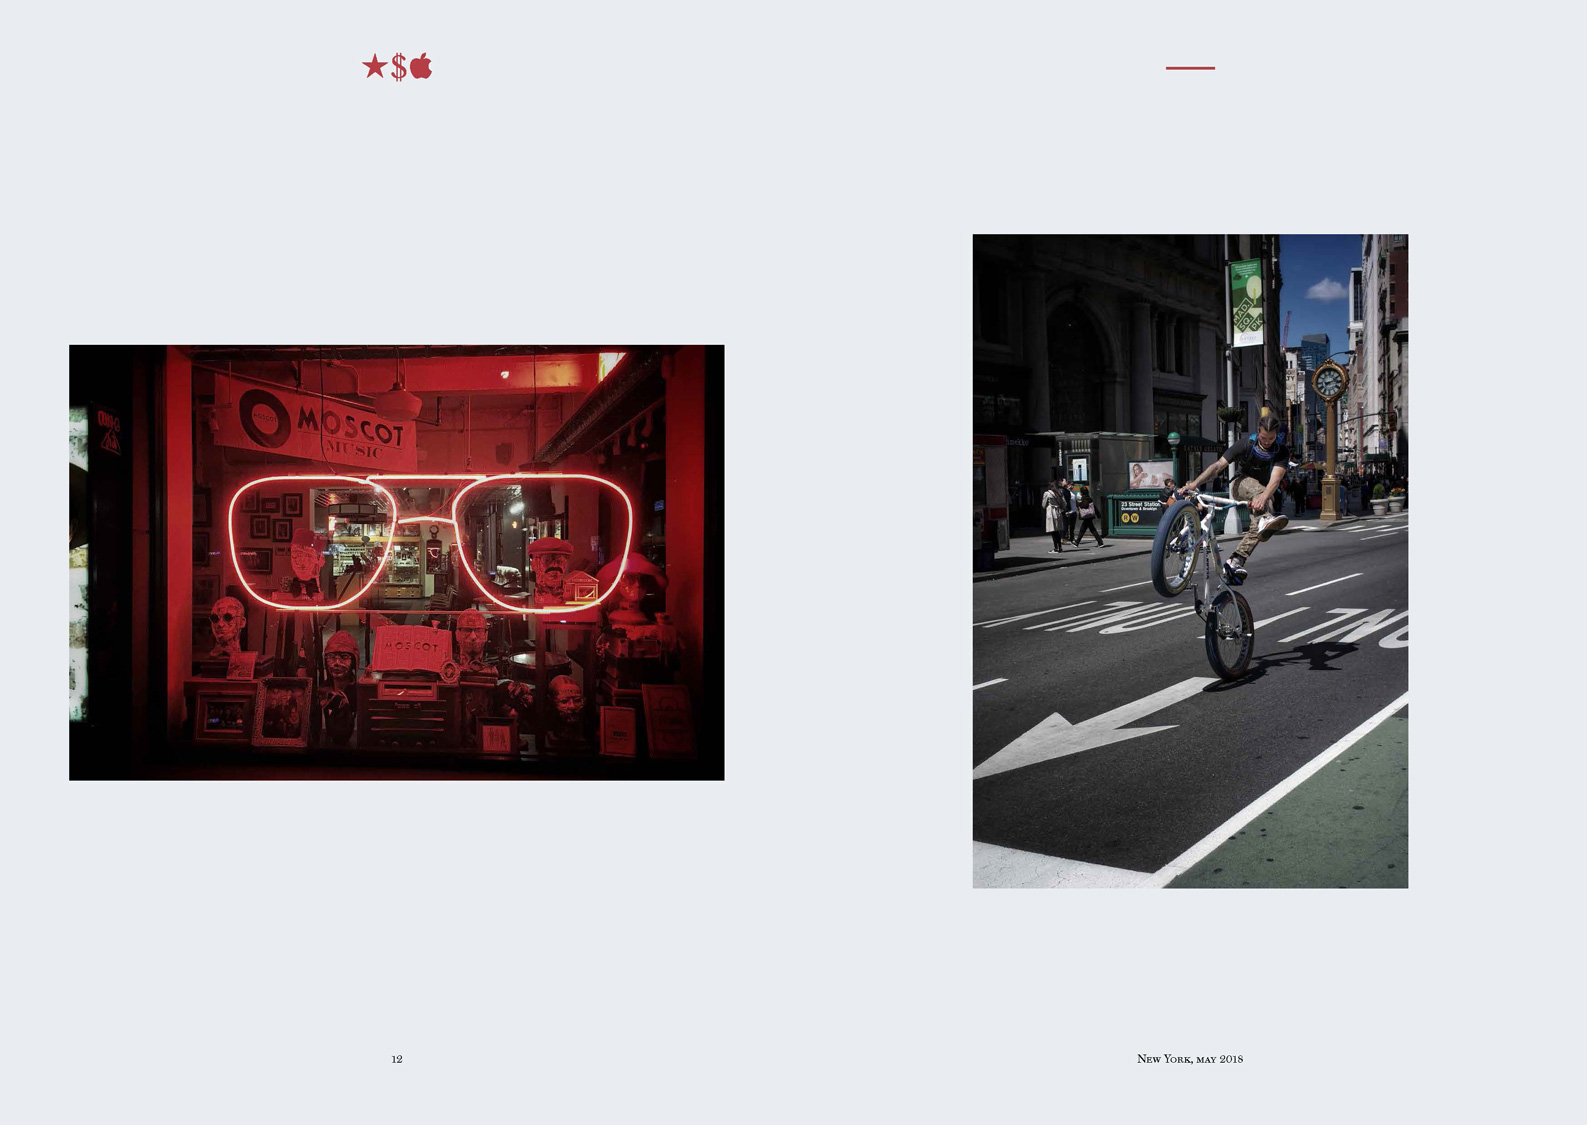Click the red dollar sign symbol

399,67
